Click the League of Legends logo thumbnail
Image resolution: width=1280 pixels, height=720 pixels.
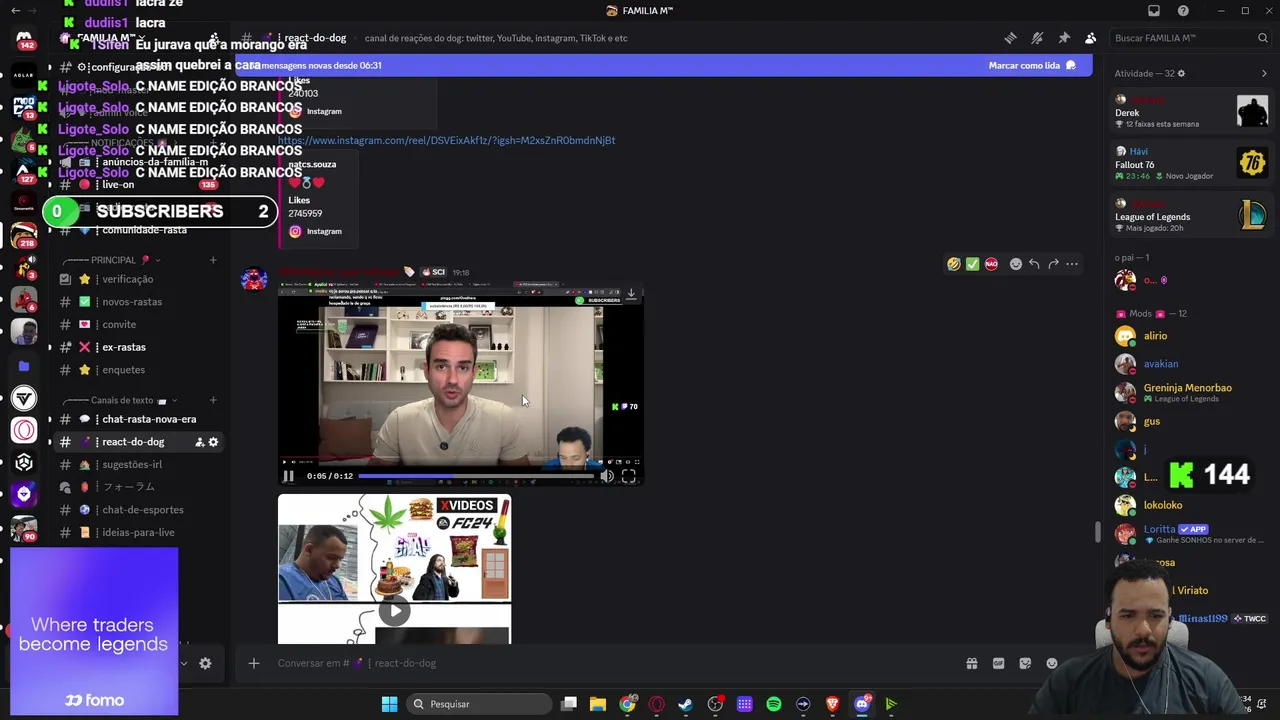click(x=1252, y=215)
